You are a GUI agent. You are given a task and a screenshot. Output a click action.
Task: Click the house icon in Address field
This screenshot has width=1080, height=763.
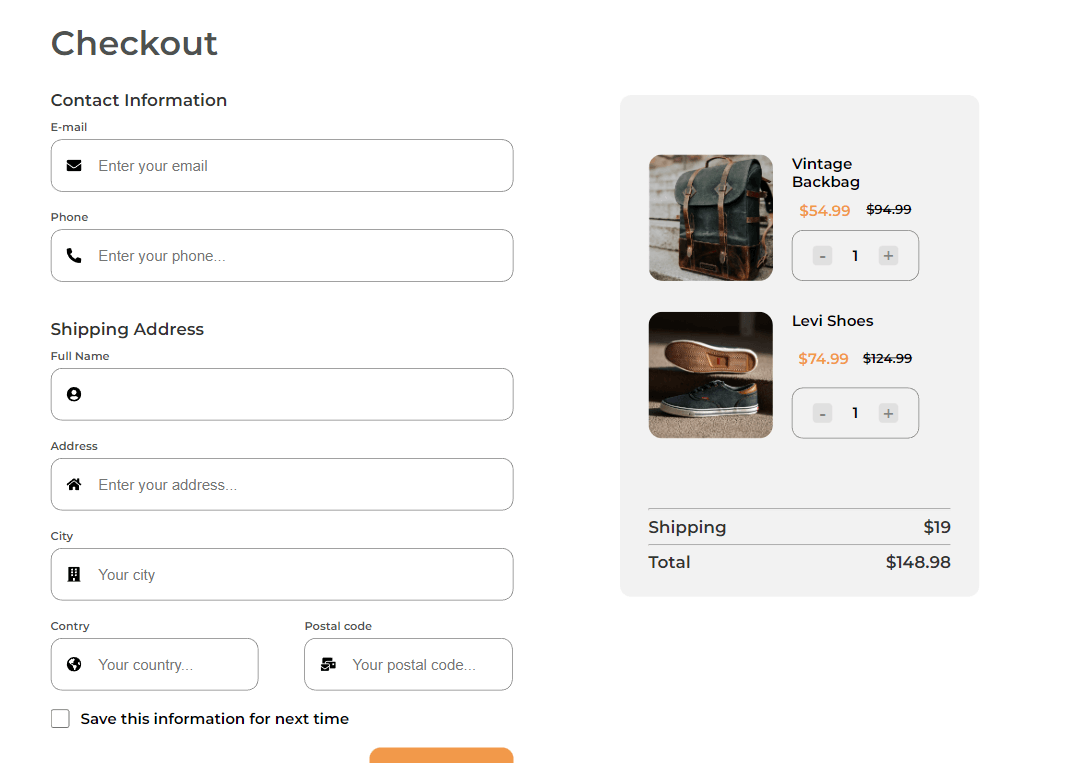(x=74, y=485)
